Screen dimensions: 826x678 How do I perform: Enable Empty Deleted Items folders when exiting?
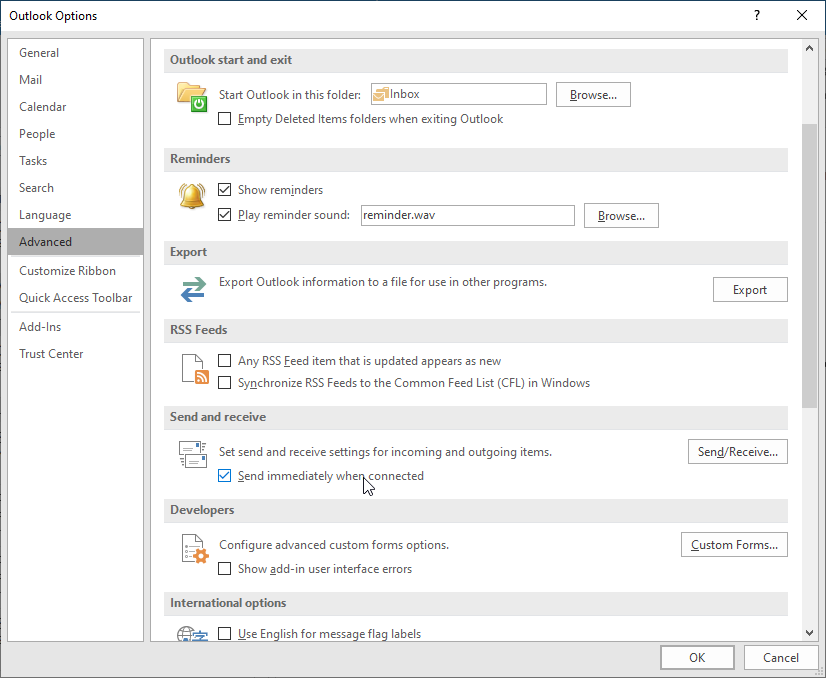224,119
